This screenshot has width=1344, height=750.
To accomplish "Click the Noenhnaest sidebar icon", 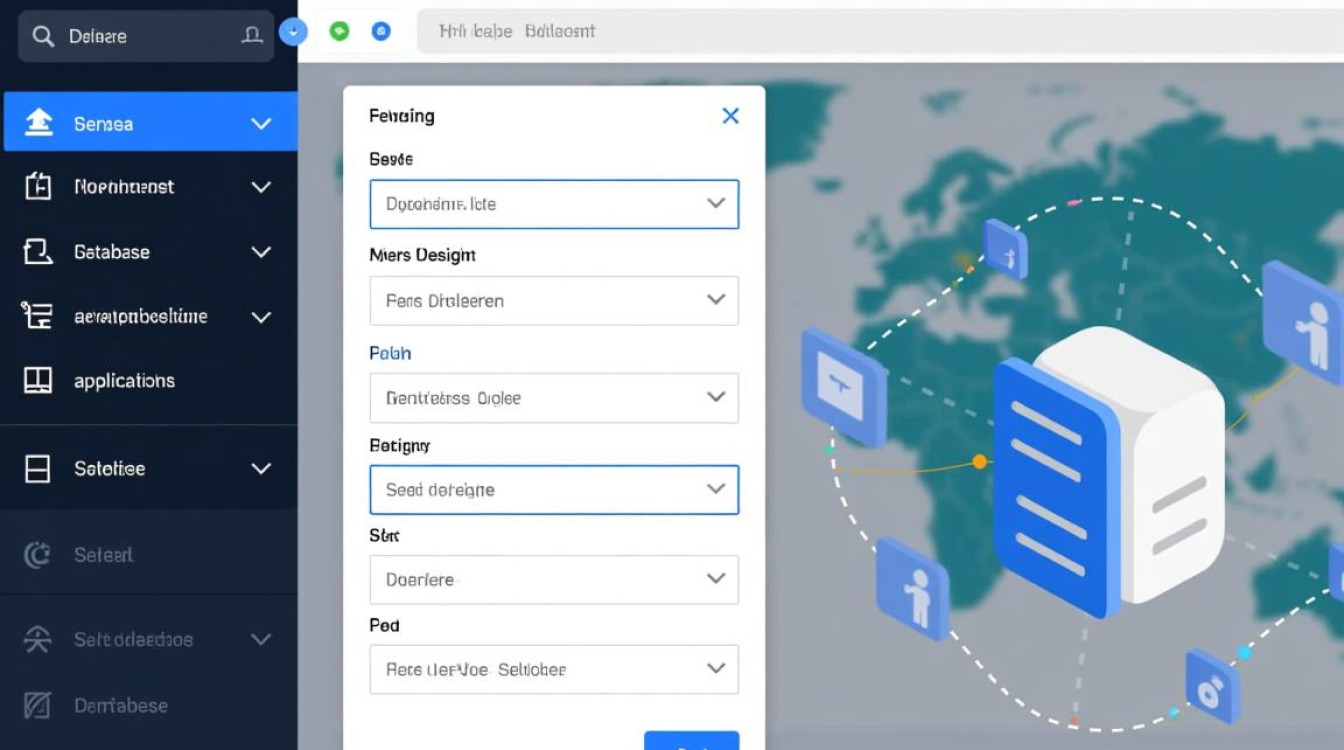I will [38, 186].
